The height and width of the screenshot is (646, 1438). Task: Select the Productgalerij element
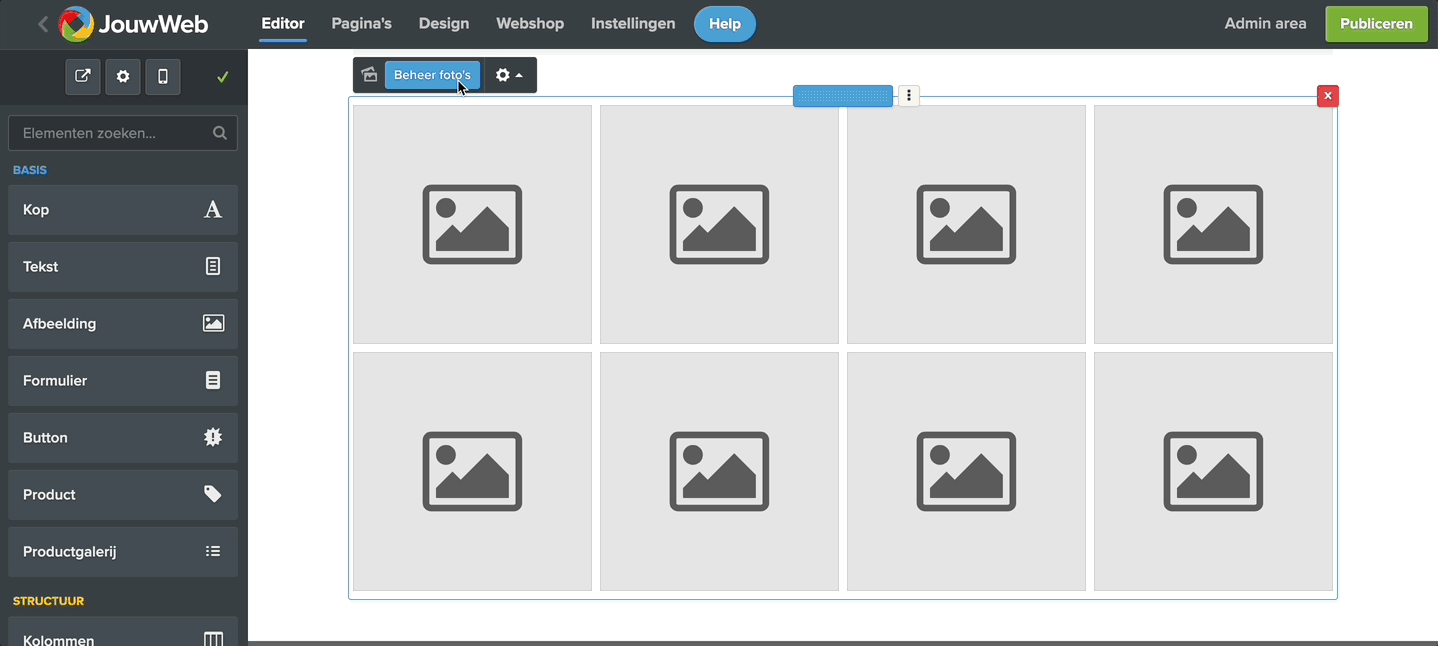pos(123,552)
